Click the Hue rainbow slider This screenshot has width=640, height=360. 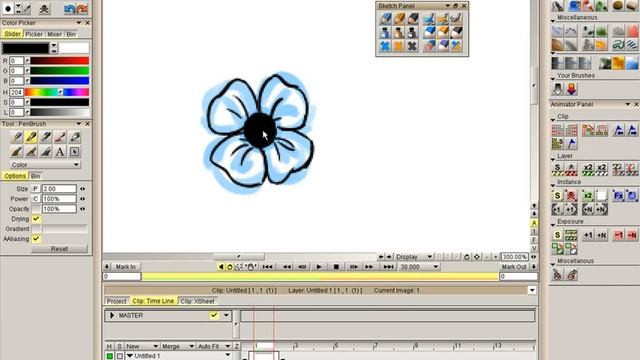pos(57,92)
